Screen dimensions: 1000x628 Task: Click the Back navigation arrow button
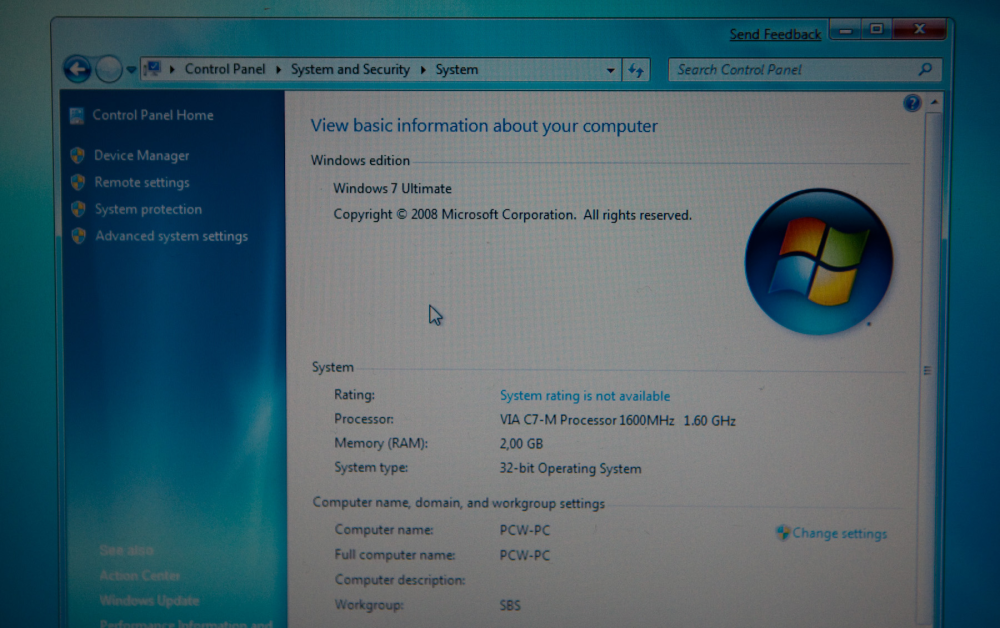point(78,69)
